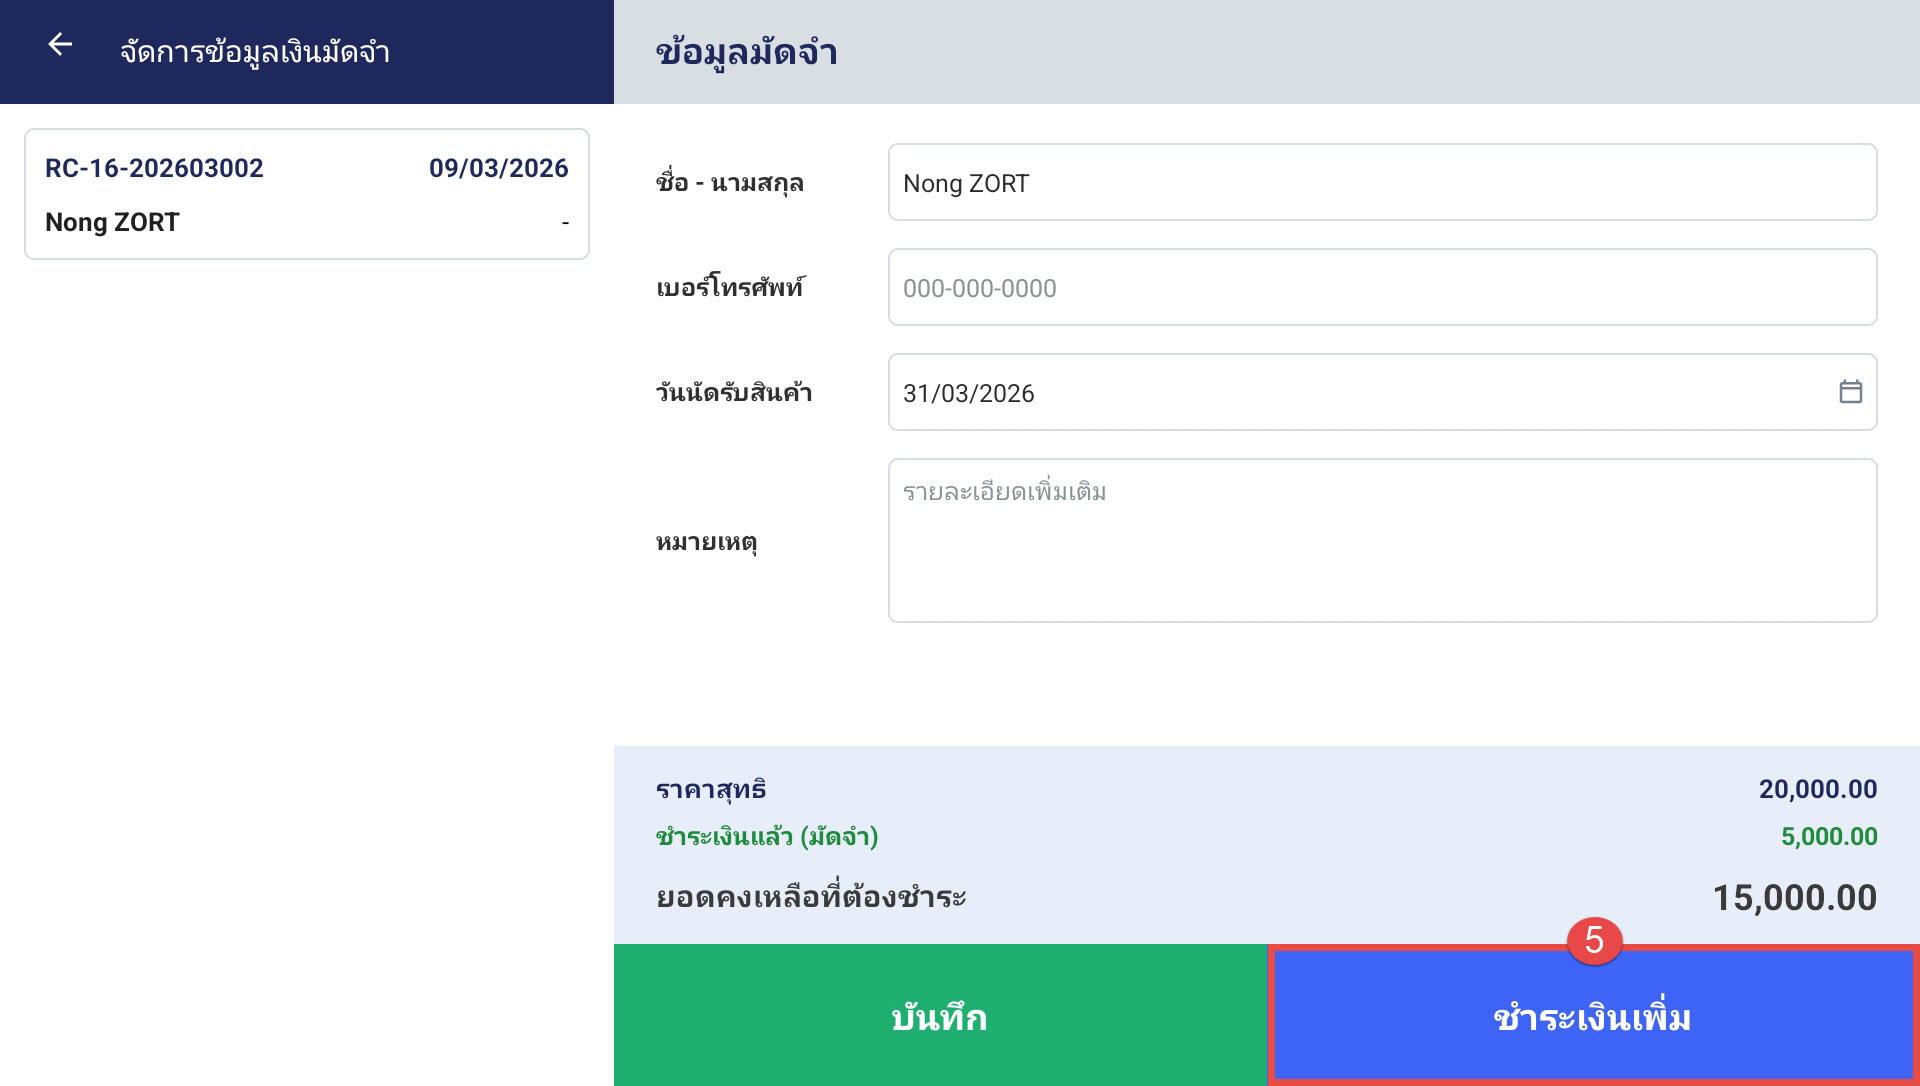Click the ชำระเงินแล้ว (มัดจำ) green label
Image resolution: width=1920 pixels, height=1086 pixels.
pyautogui.click(x=767, y=836)
